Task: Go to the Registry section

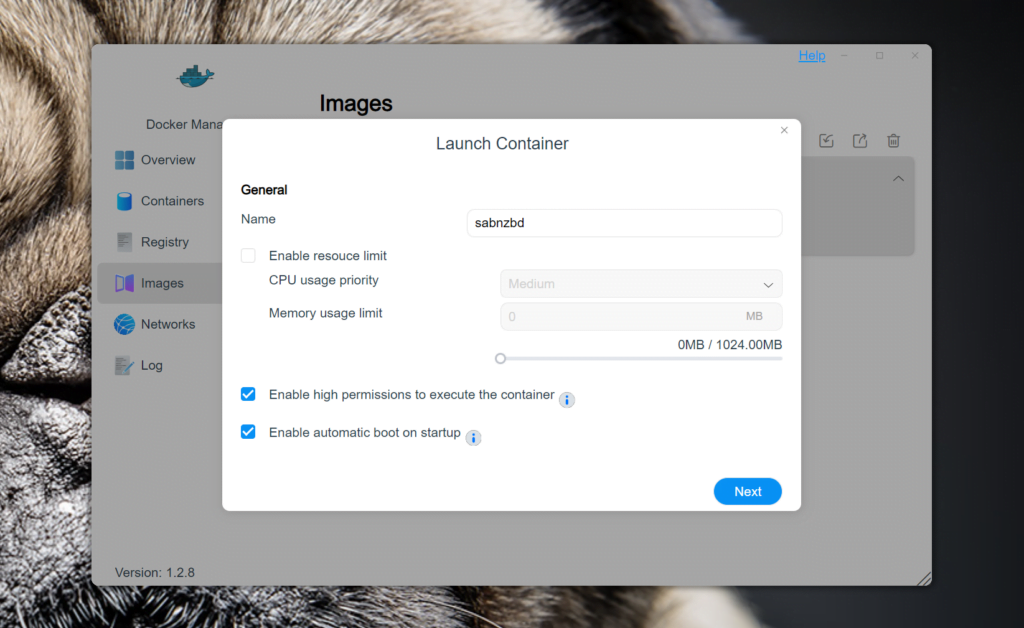Action: [x=165, y=242]
